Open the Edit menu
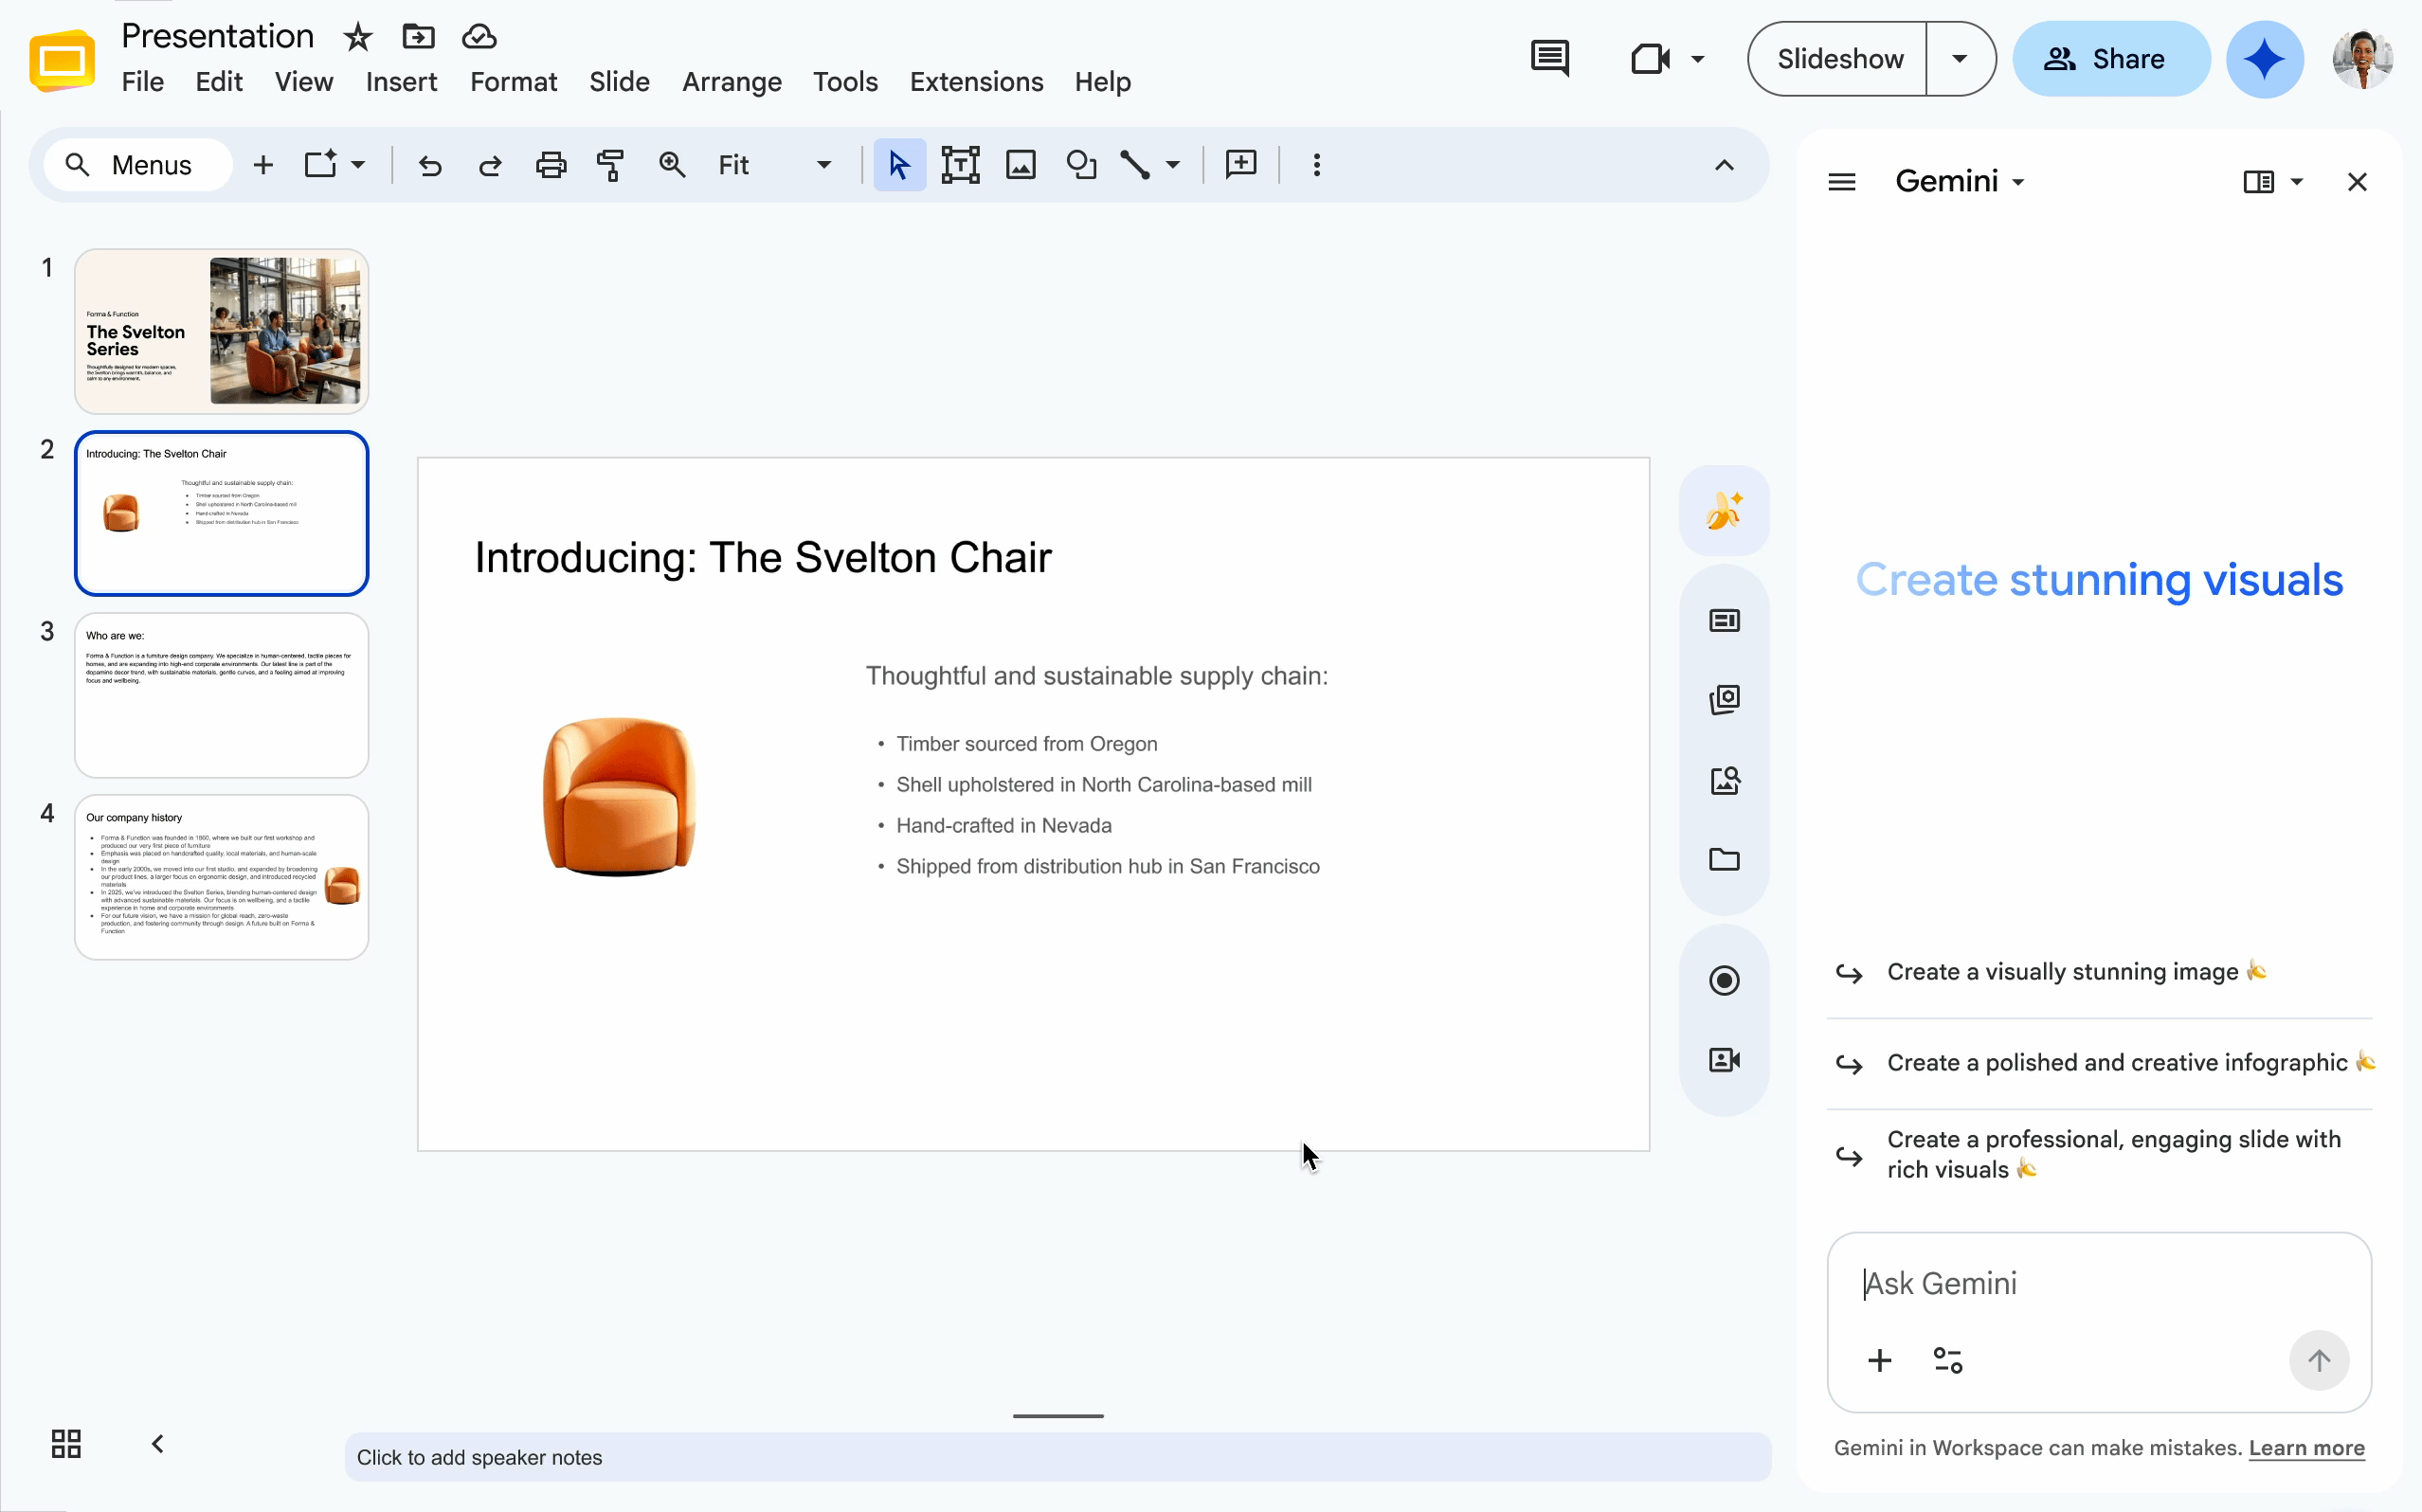The width and height of the screenshot is (2422, 1512). [x=219, y=82]
